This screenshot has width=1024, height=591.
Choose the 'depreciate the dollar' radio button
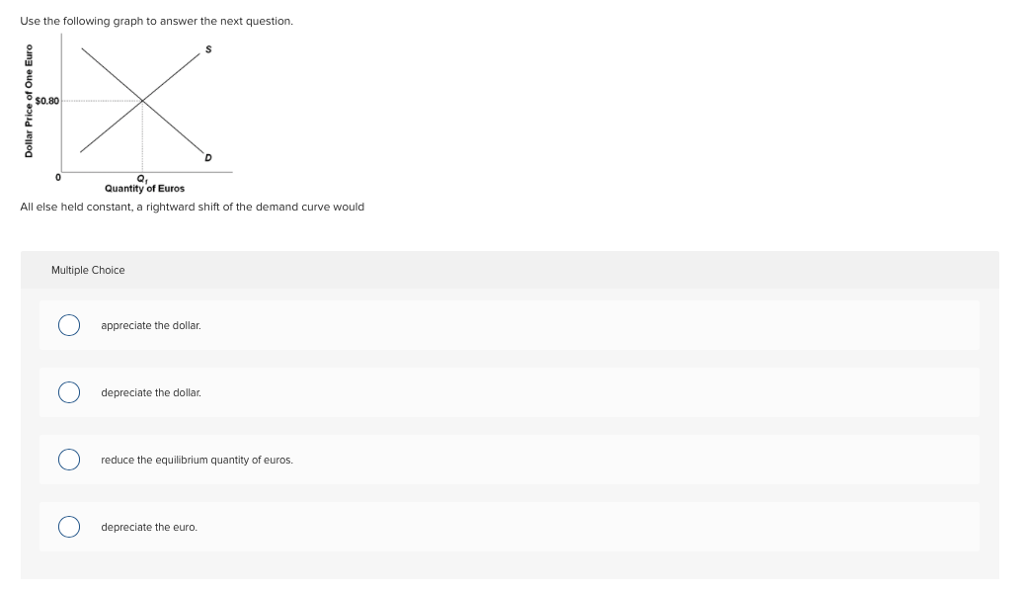coord(69,392)
